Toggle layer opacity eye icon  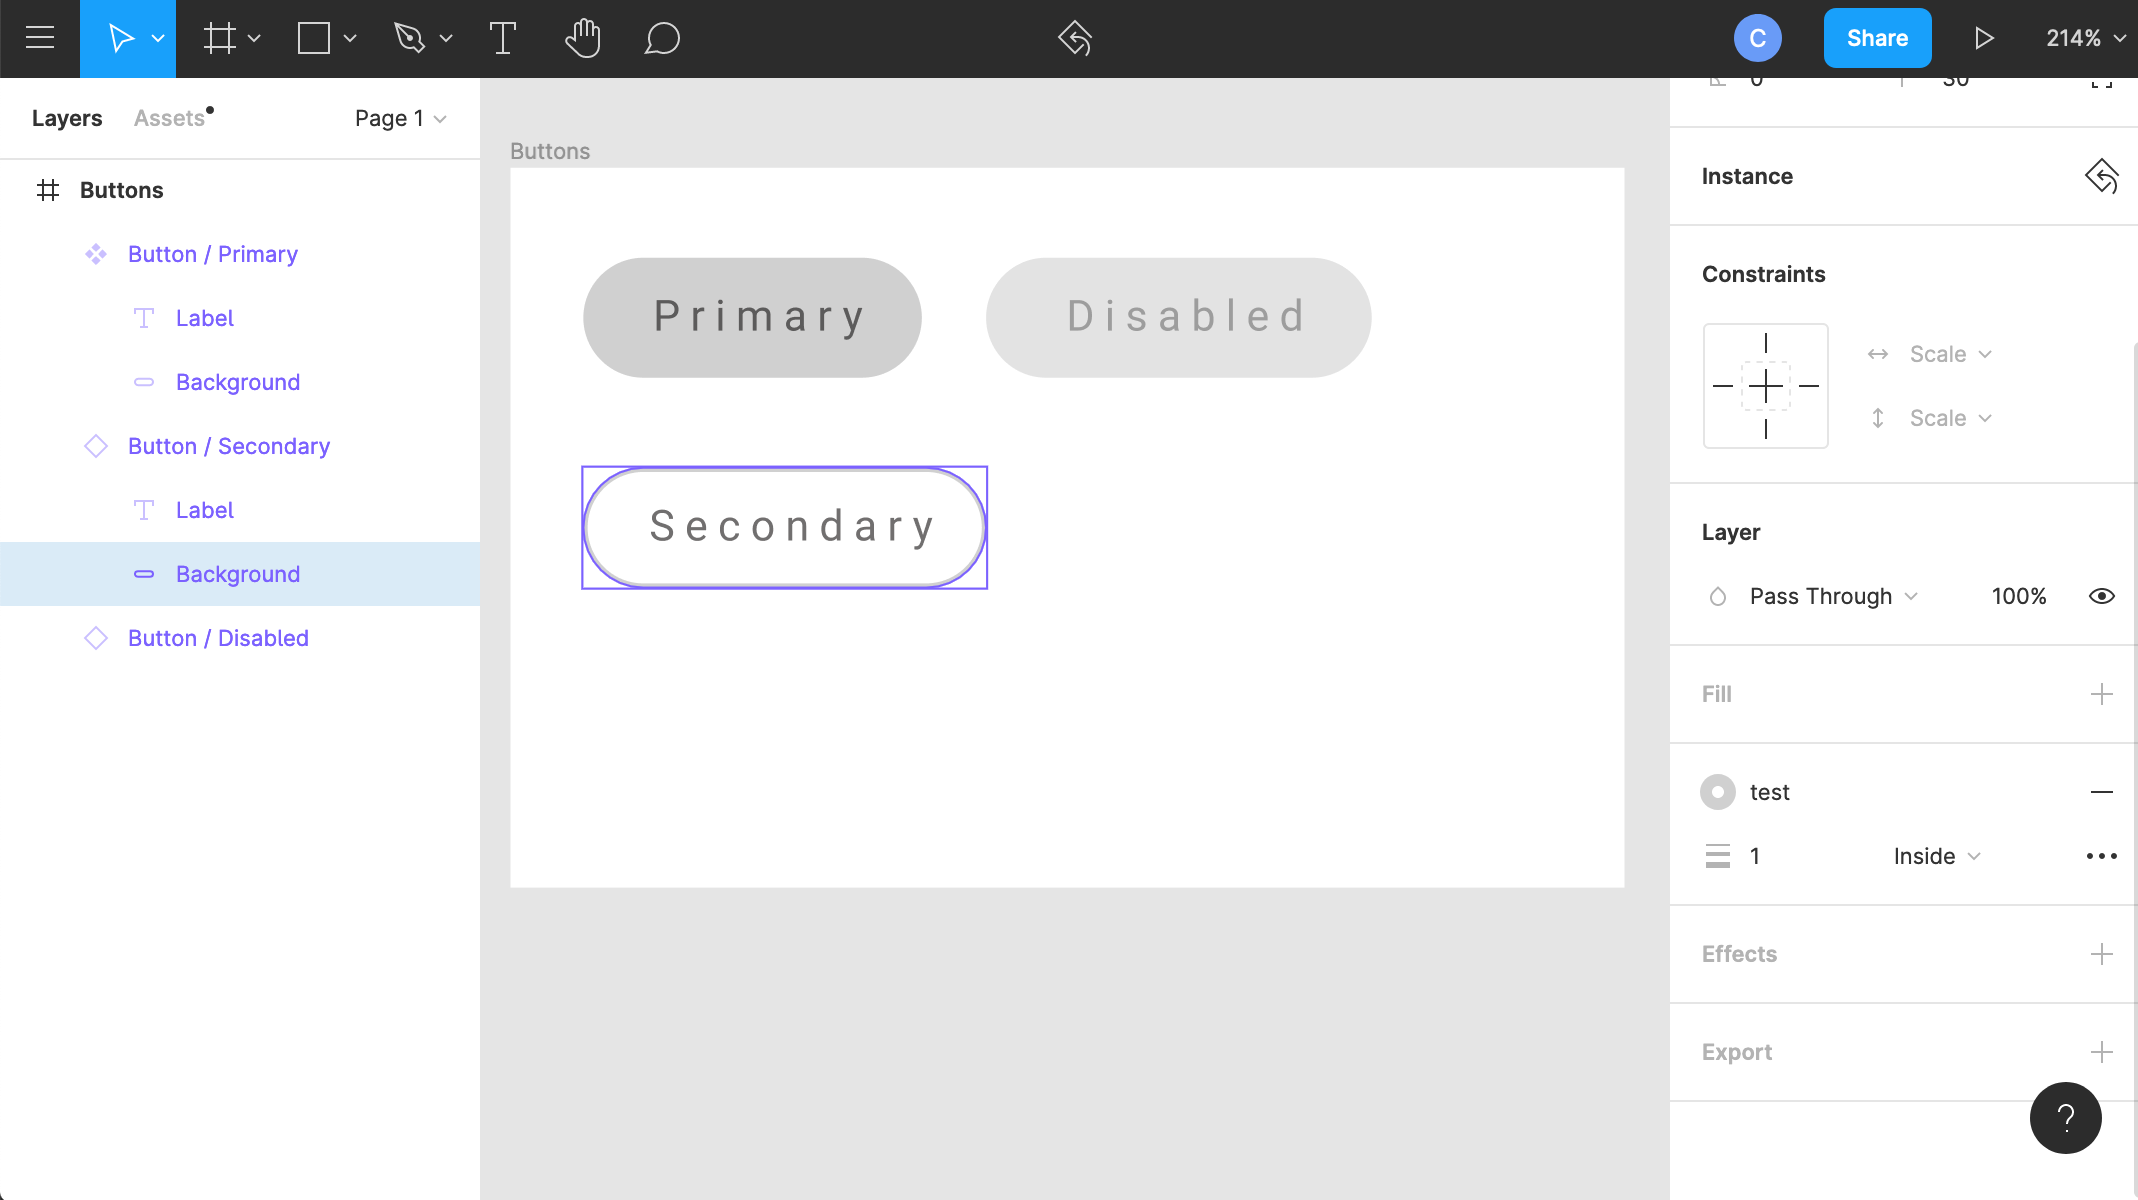pos(2101,596)
